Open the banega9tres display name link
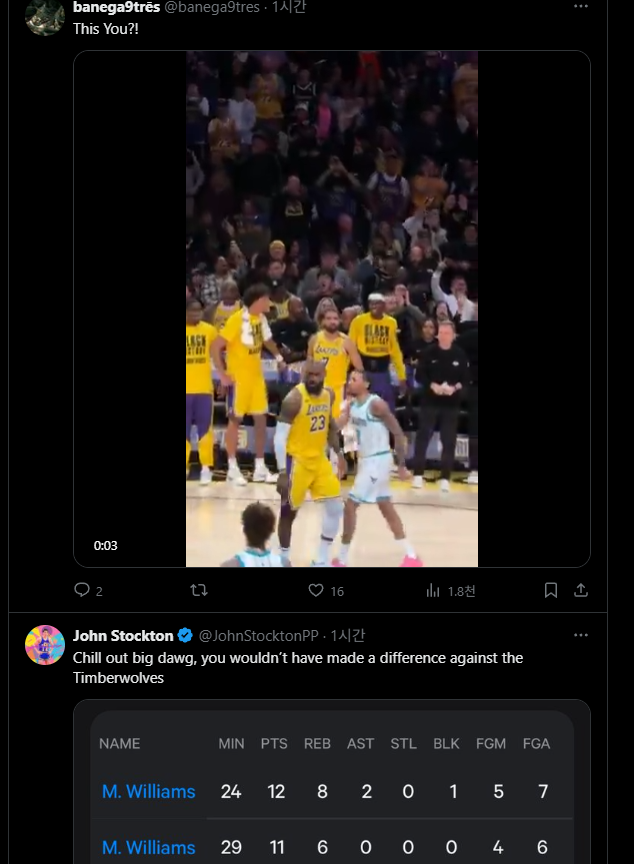The image size is (634, 864). coord(116,7)
